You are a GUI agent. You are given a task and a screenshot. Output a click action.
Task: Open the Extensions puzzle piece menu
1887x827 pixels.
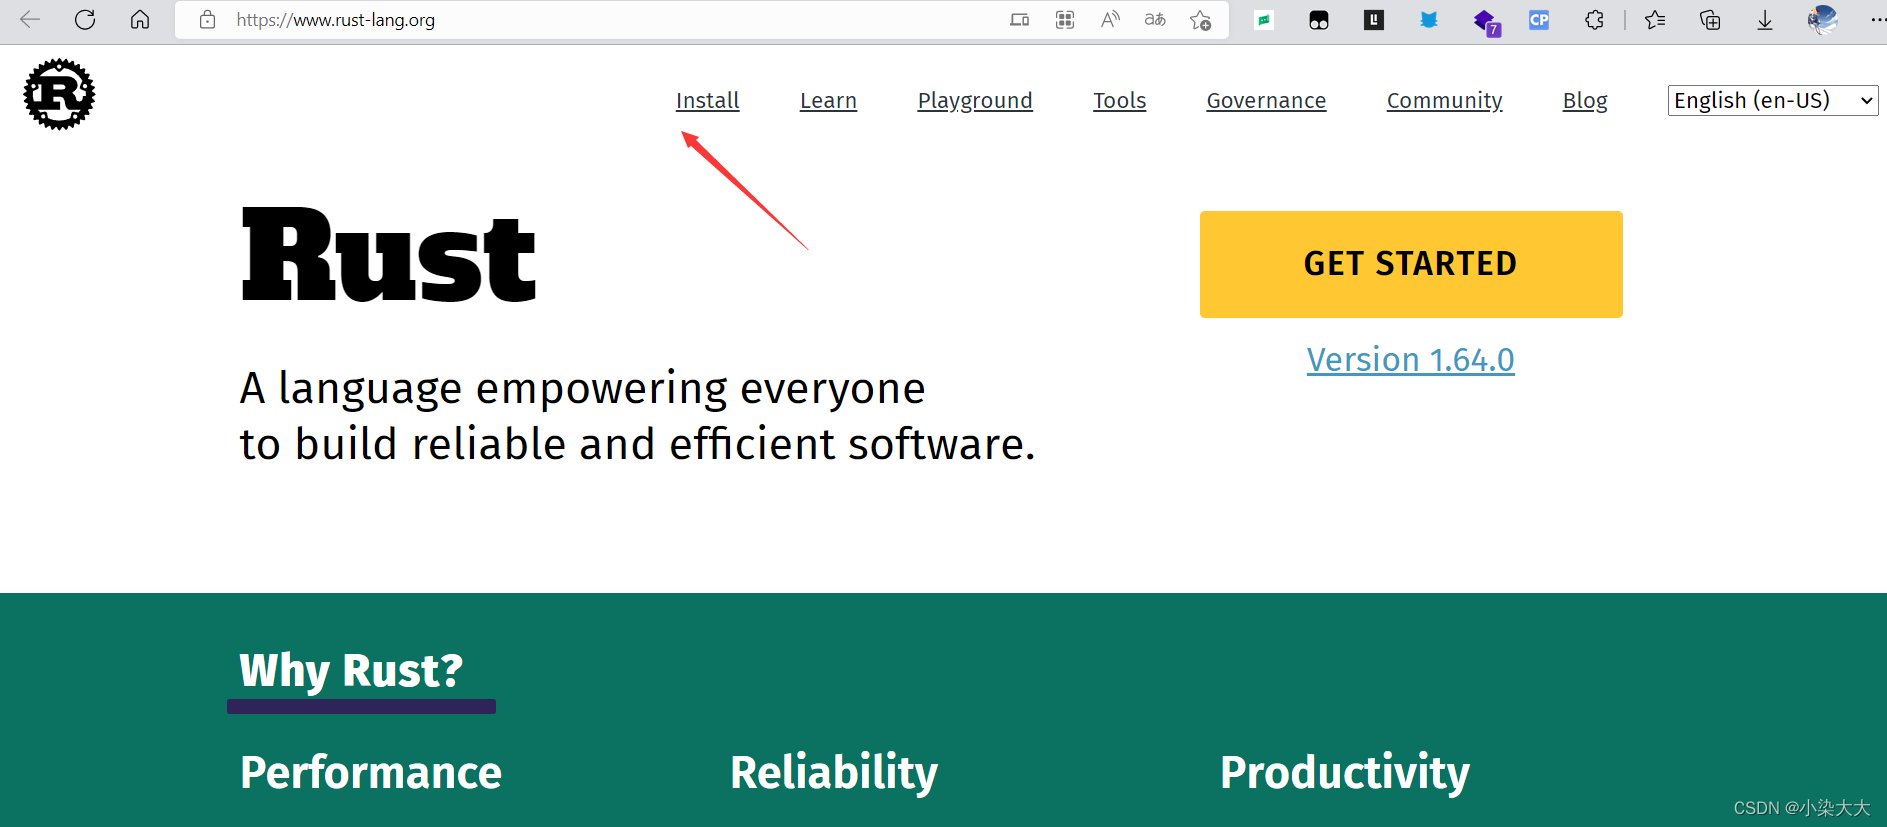pyautogui.click(x=1594, y=20)
